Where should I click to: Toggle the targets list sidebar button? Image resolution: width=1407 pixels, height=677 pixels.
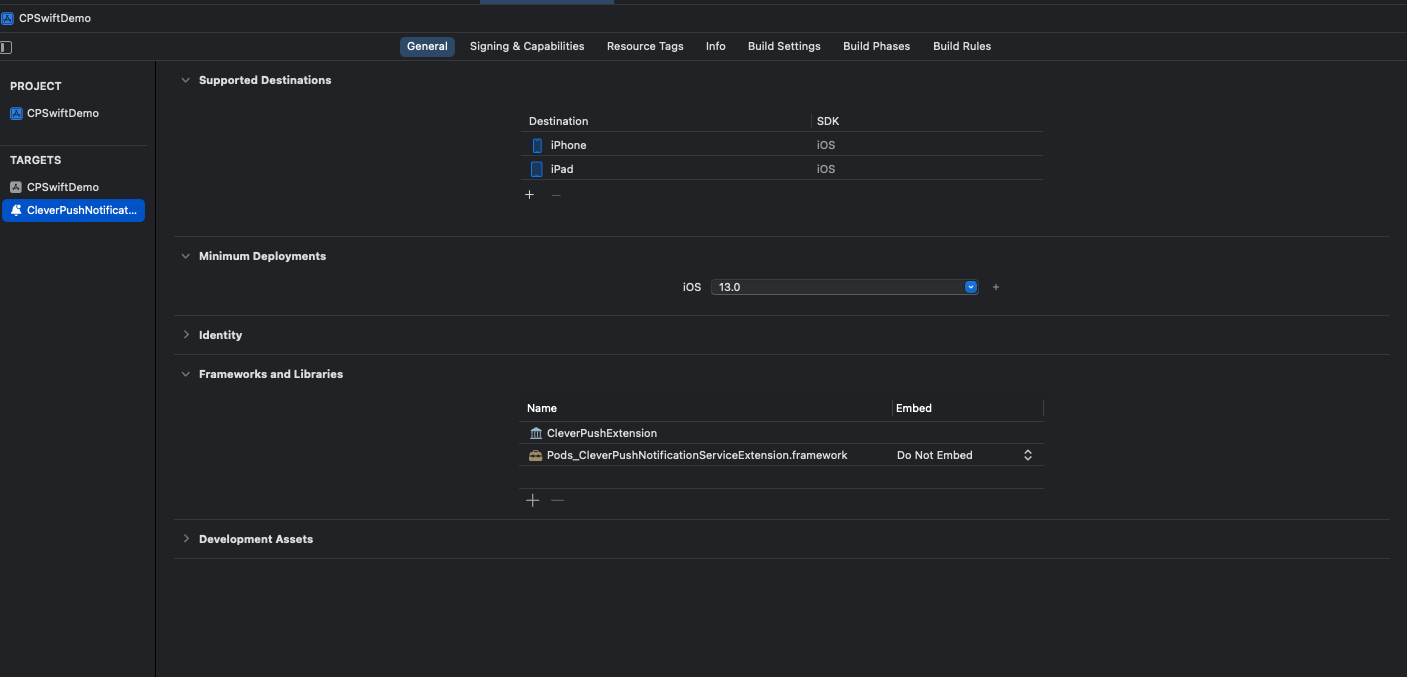coord(5,47)
